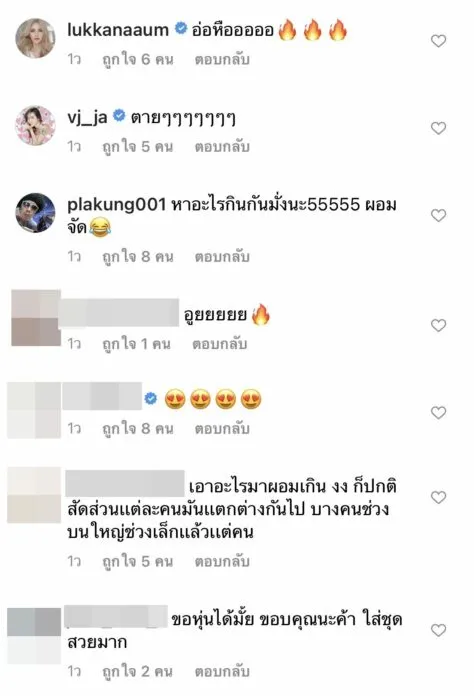Like lukkanaaum's comment with heart icon
This screenshot has width=474, height=696.
pyautogui.click(x=438, y=41)
